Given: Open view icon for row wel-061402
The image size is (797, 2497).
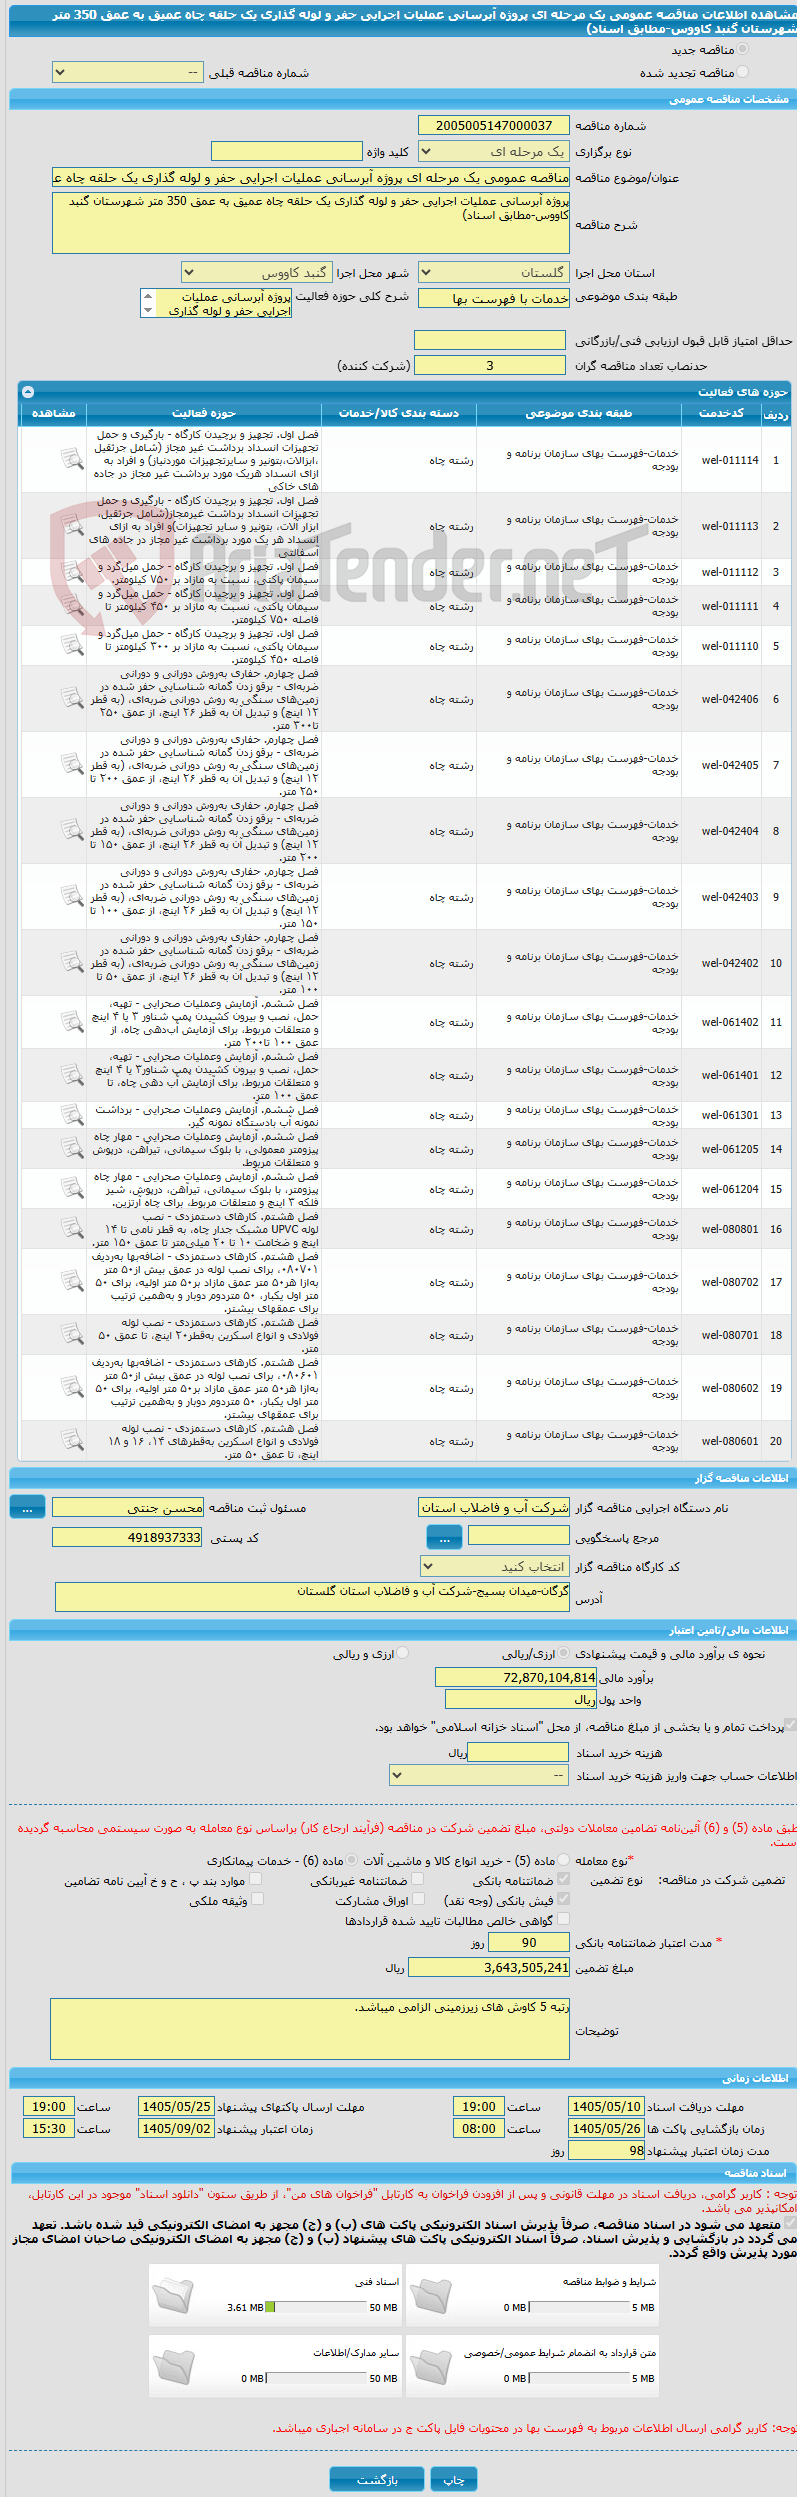Looking at the screenshot, I should pyautogui.click(x=72, y=1022).
